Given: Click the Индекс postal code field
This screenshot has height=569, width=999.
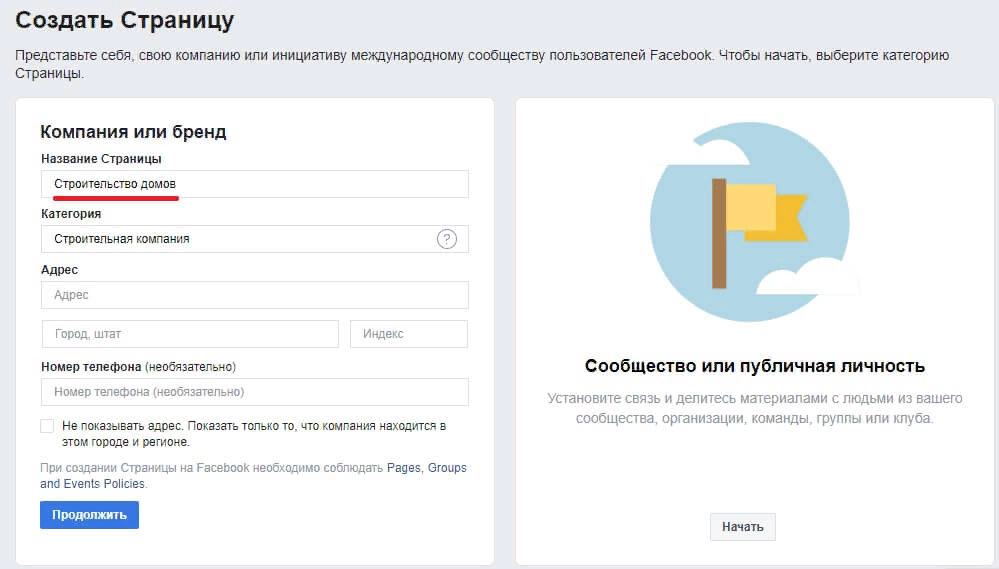Looking at the screenshot, I should 409,334.
